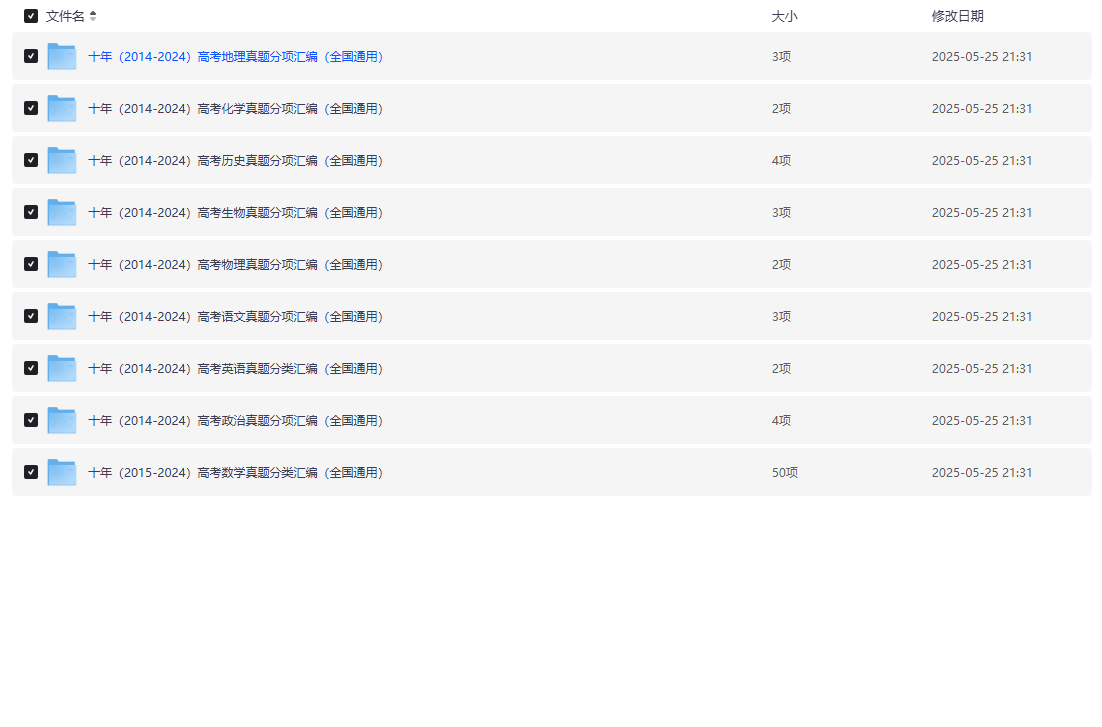Viewport: 1102px width, 727px height.
Task: Click the folder icon for 高考历史真题分项汇编
Action: pyautogui.click(x=62, y=161)
